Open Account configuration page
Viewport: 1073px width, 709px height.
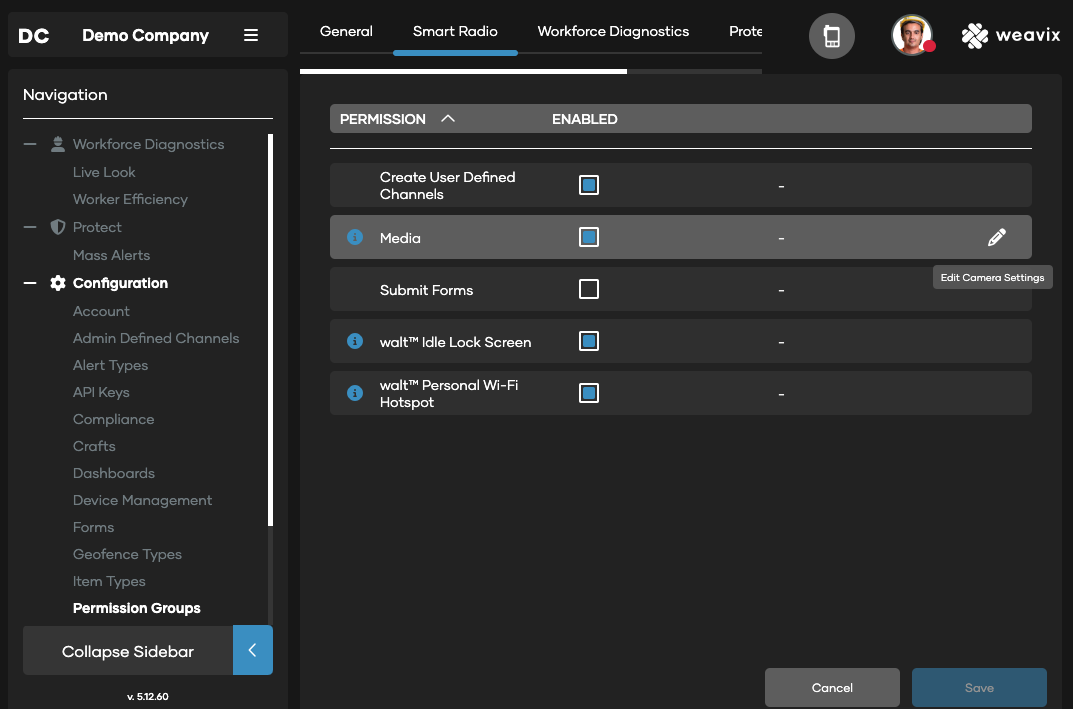101,311
